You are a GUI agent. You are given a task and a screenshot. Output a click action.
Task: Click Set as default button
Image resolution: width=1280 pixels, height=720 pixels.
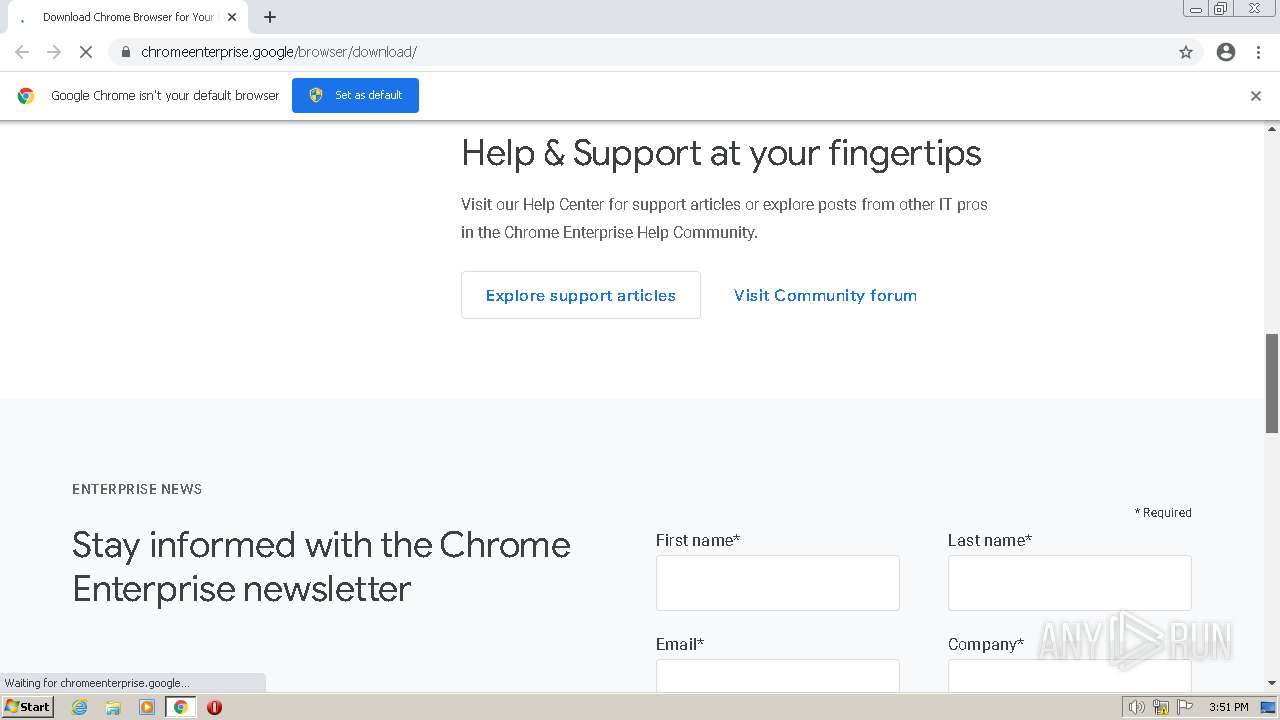click(x=355, y=95)
